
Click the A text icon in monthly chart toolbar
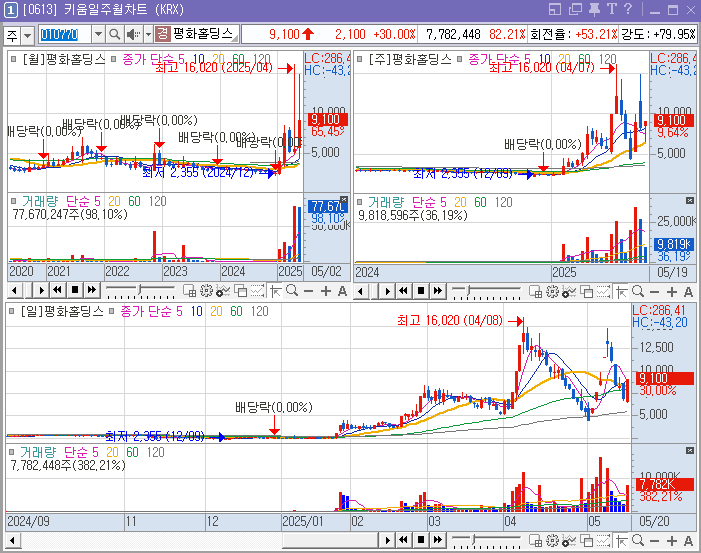[342, 291]
